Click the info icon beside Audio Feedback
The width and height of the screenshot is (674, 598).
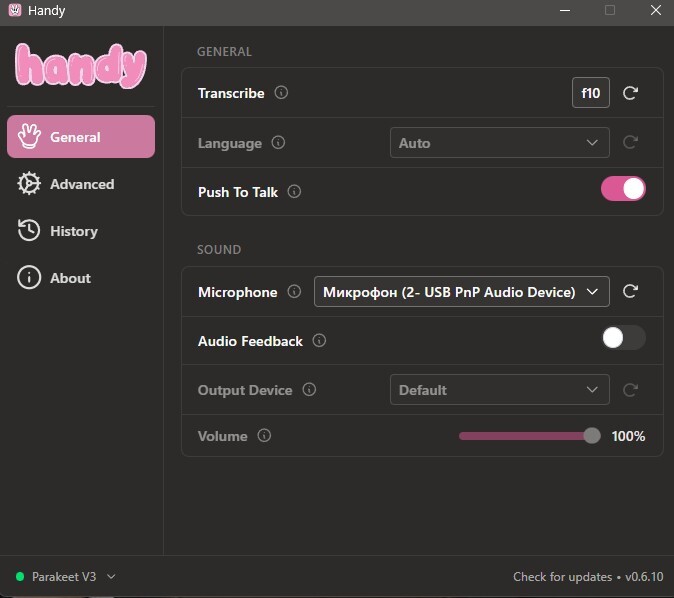point(319,341)
